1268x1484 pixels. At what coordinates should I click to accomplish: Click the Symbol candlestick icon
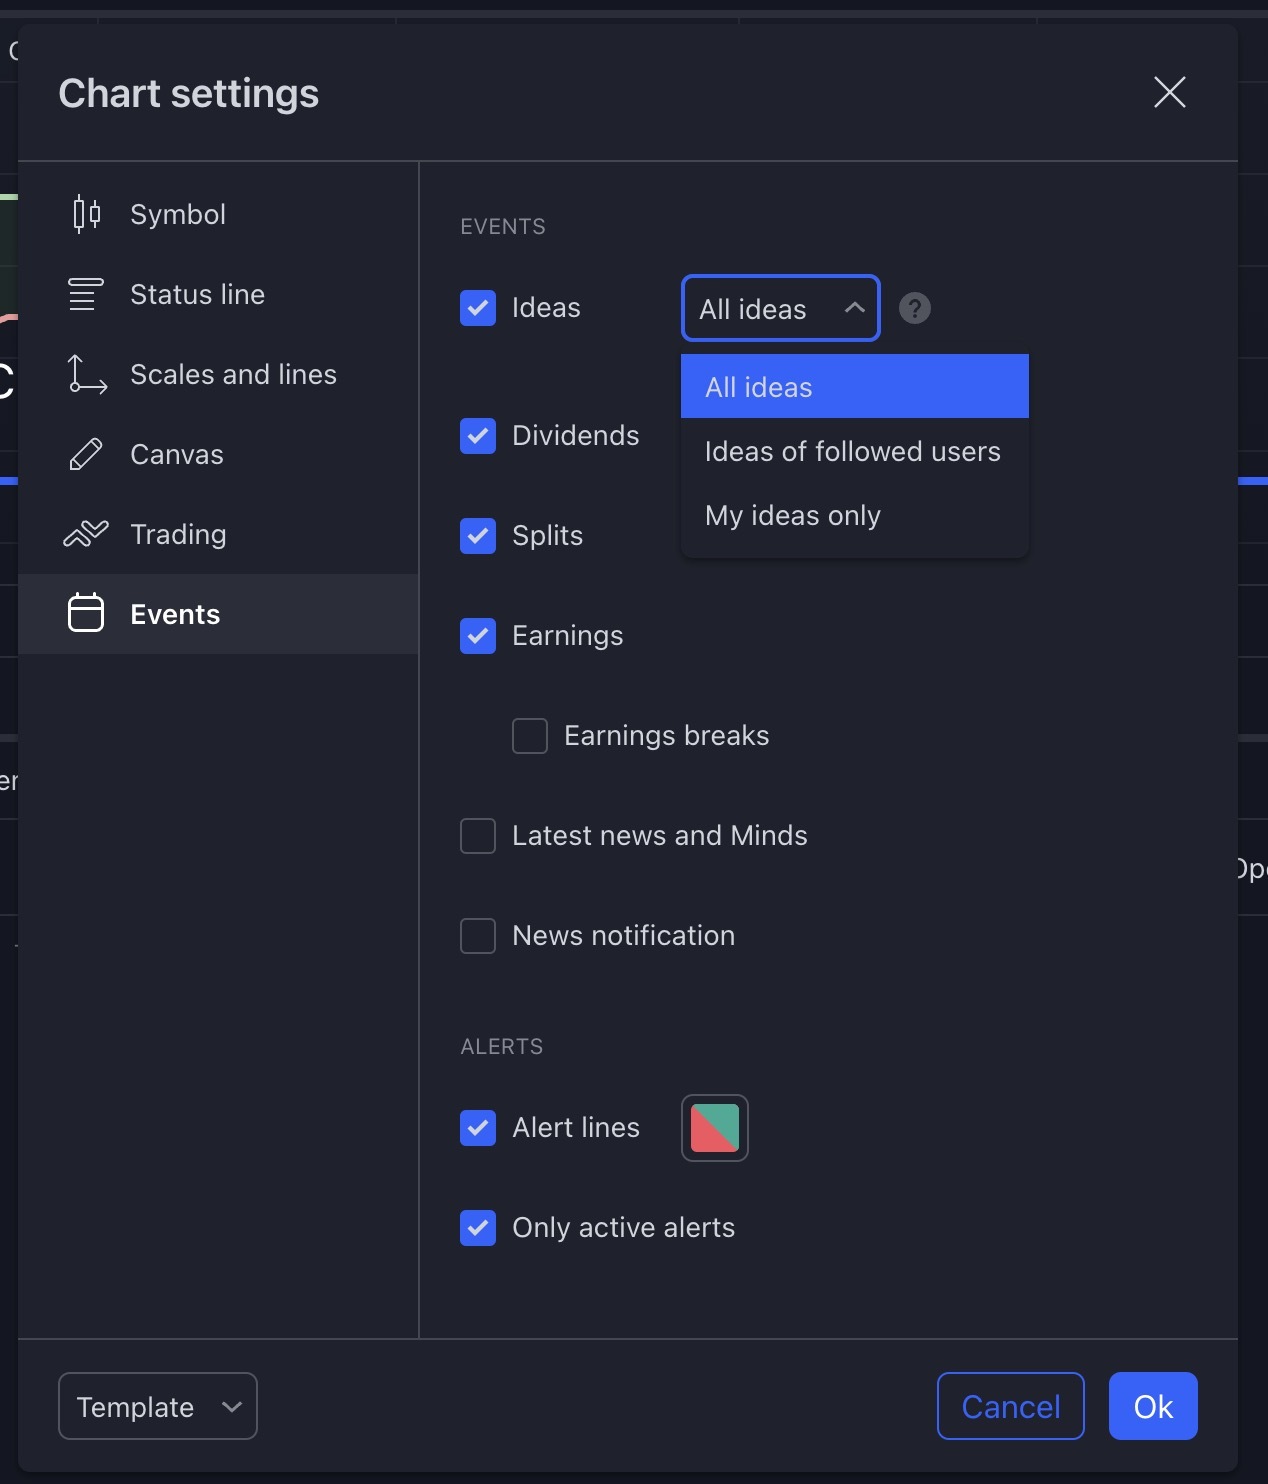pos(87,214)
